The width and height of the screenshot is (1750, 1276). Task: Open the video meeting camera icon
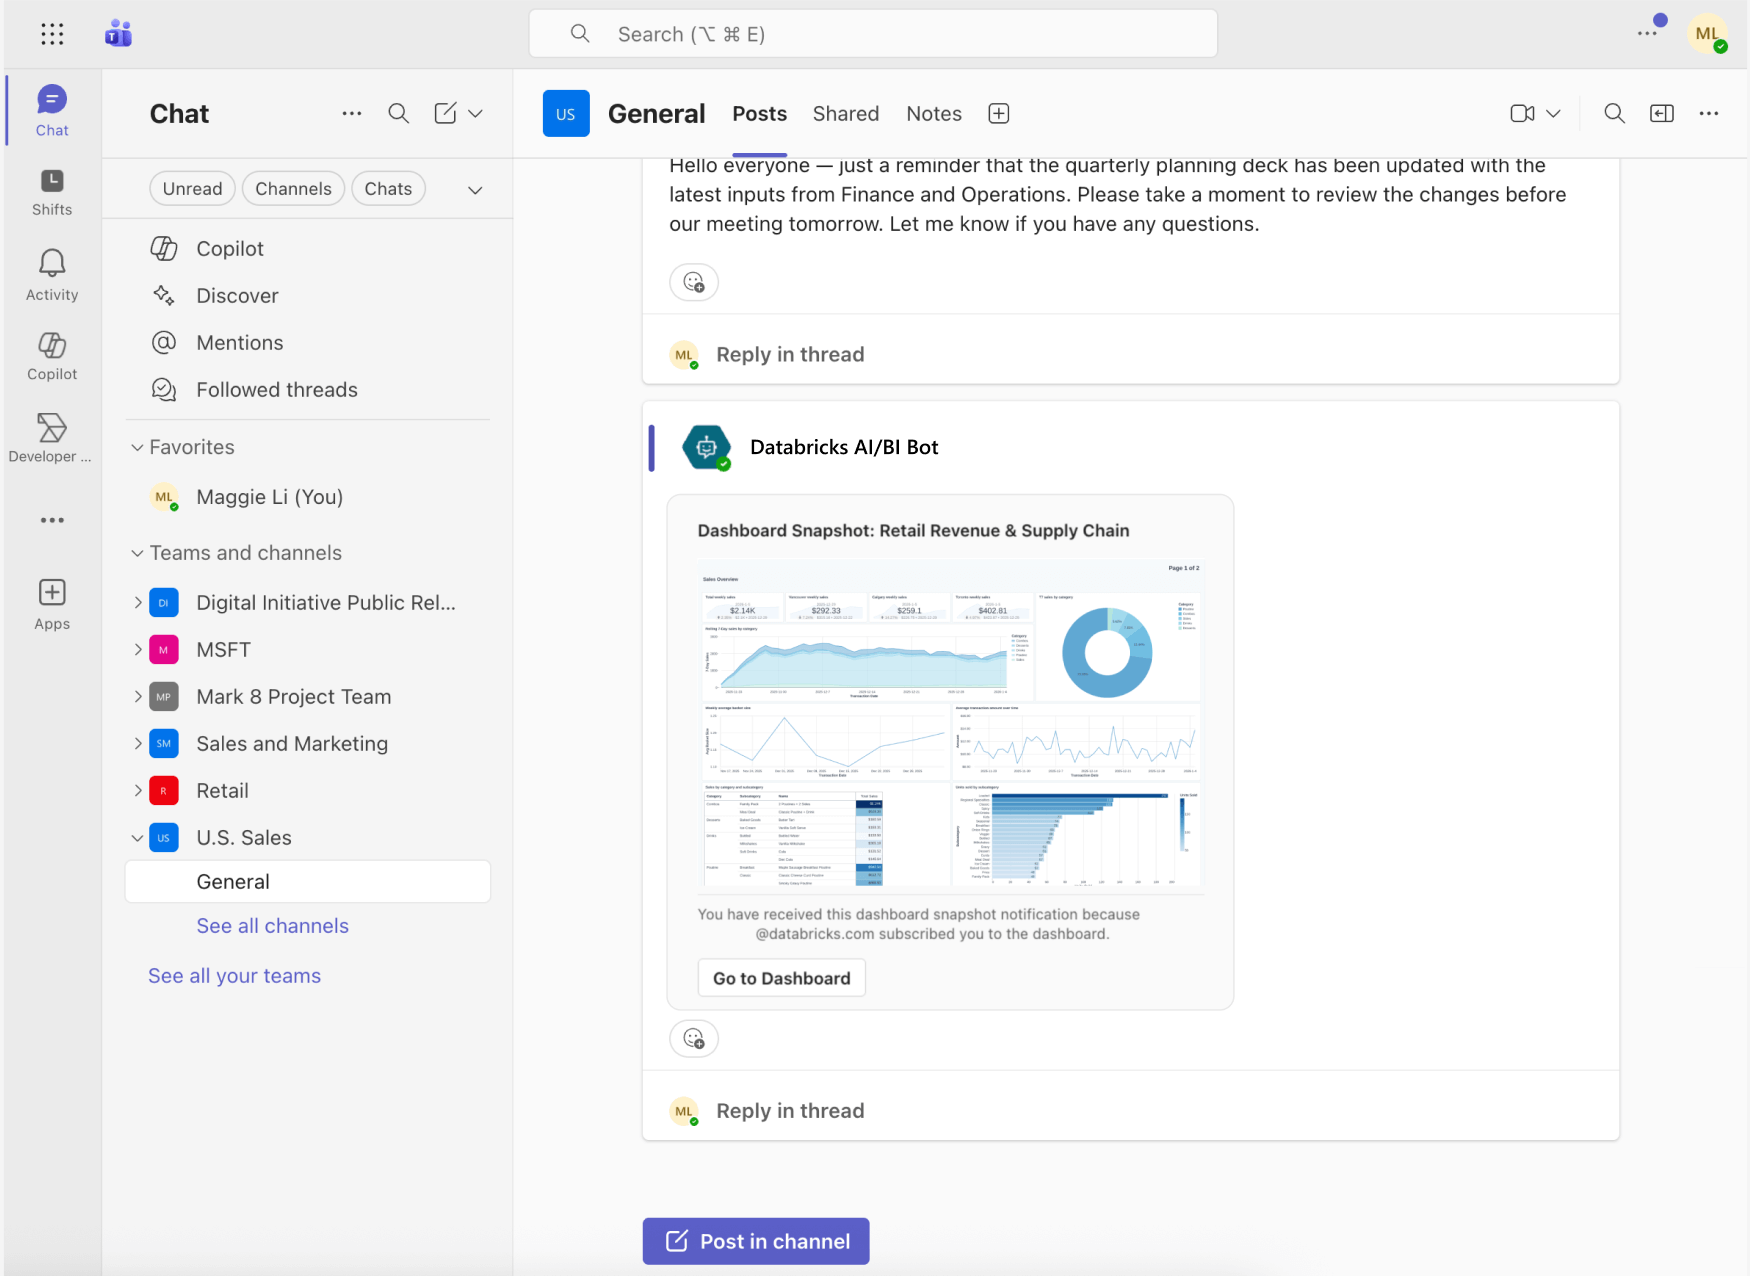pyautogui.click(x=1521, y=113)
